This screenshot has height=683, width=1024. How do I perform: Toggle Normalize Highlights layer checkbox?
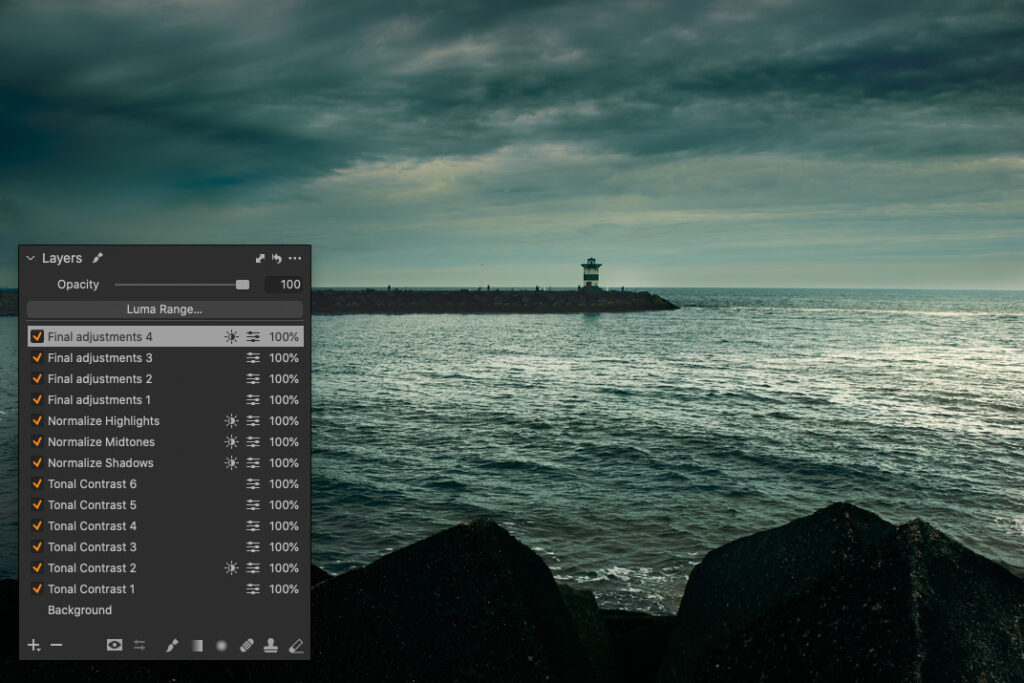pyautogui.click(x=37, y=421)
